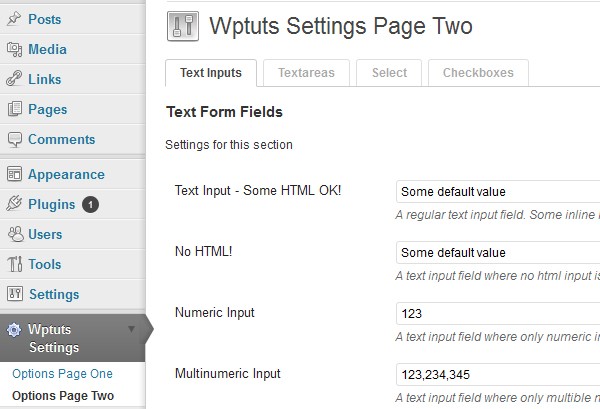Click the 'only multible' description text
Screen dimensions: 600x409
(x=497, y=398)
